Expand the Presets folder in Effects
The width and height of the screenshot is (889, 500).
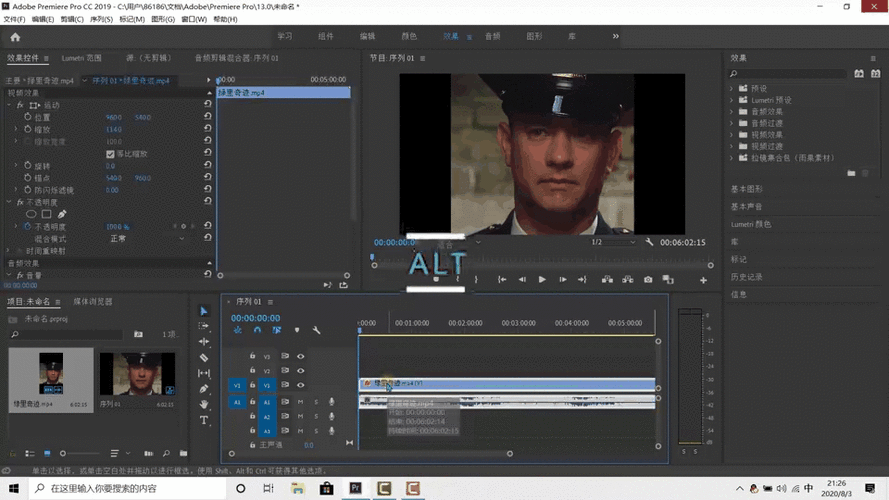pyautogui.click(x=731, y=88)
